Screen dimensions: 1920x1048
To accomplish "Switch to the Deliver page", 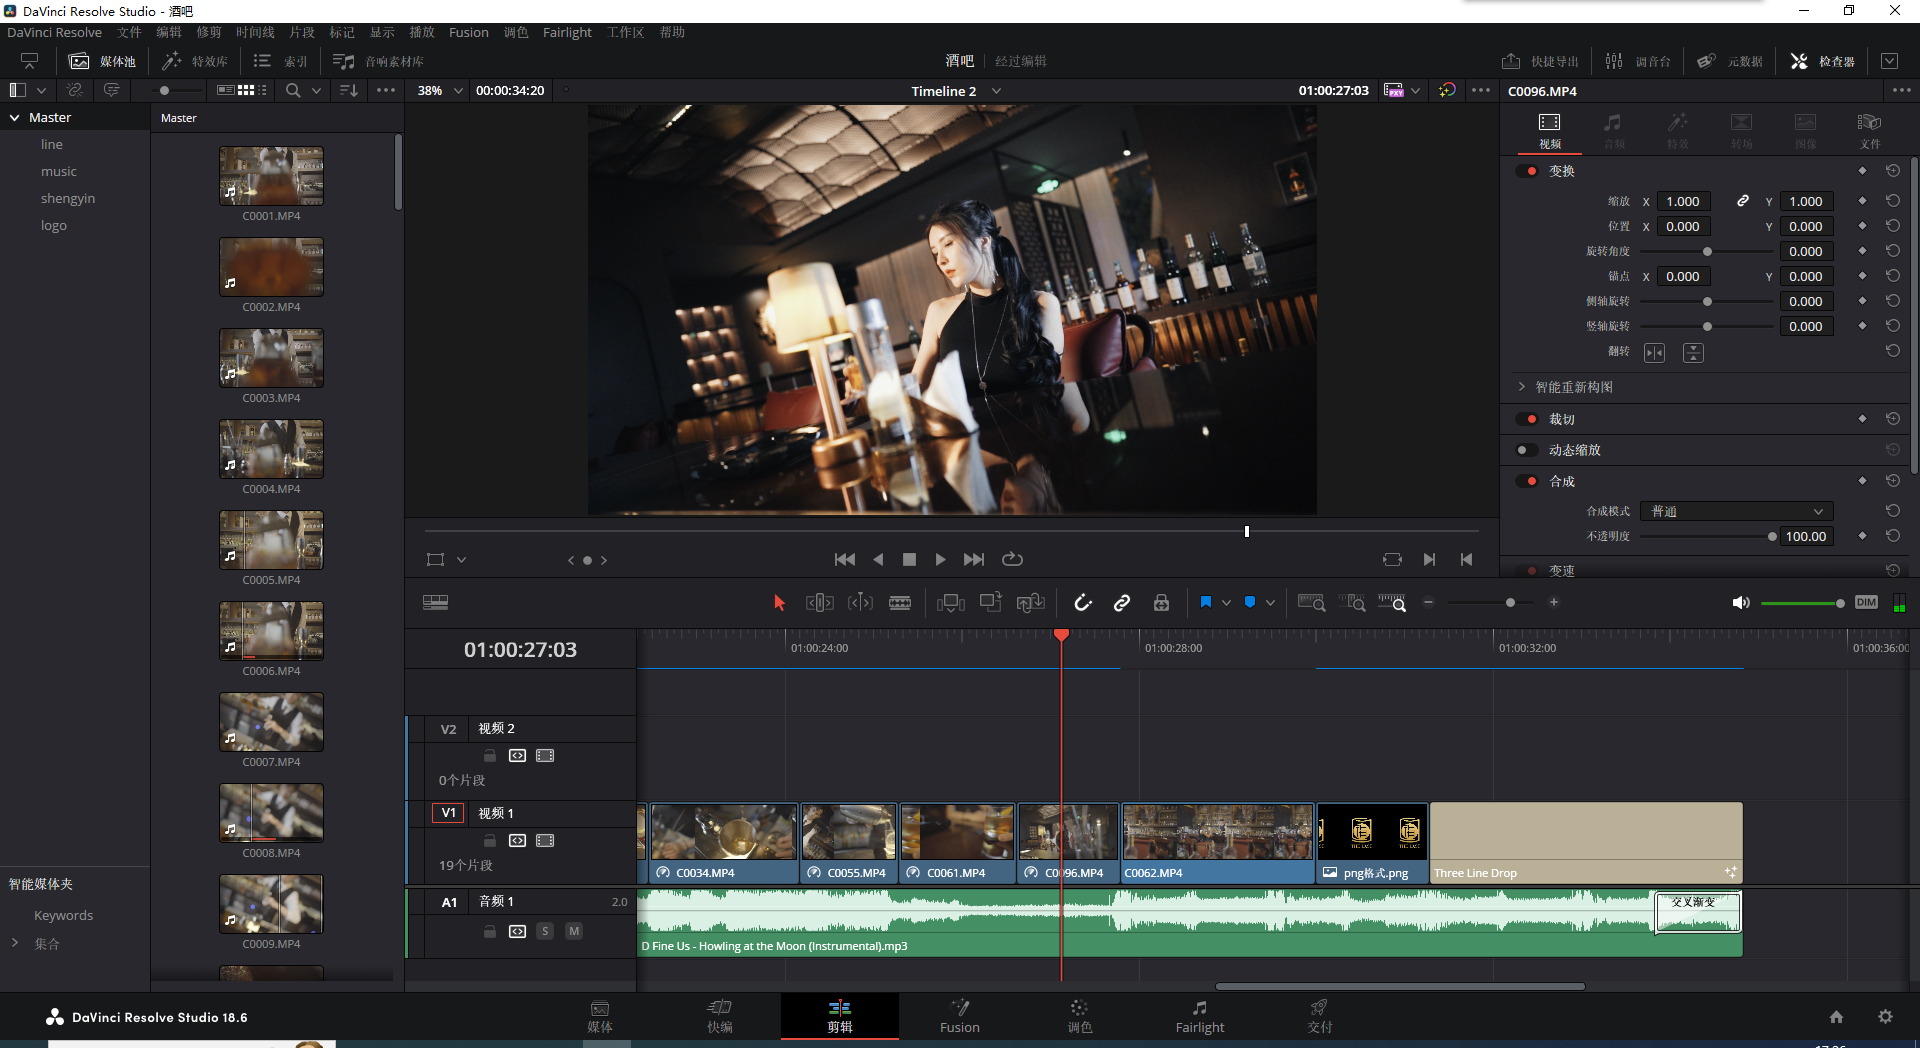I will (1320, 1017).
